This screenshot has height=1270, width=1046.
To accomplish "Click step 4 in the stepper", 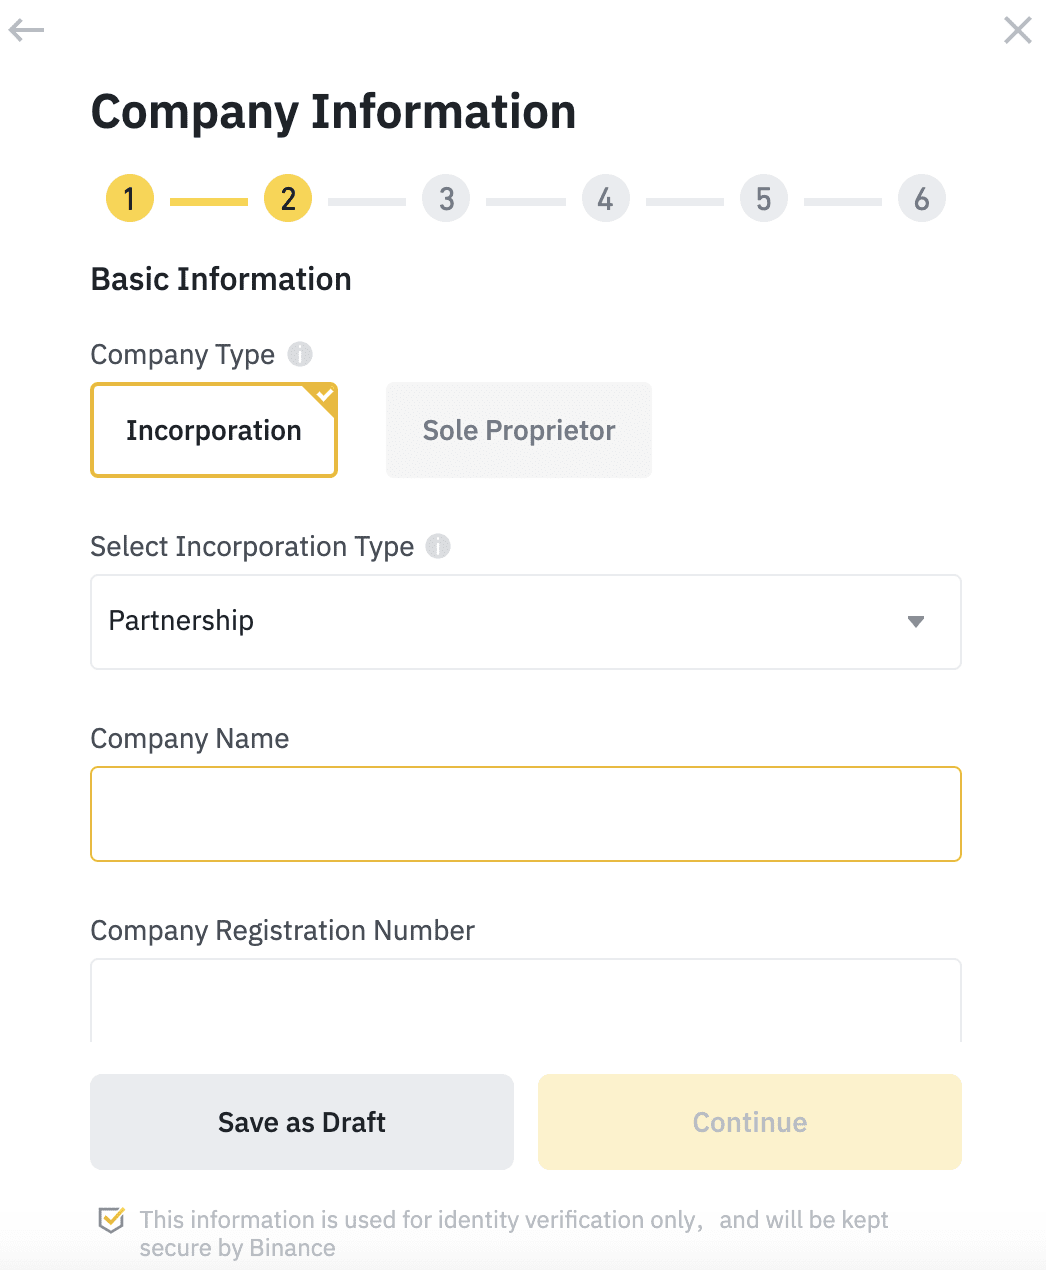I will (605, 198).
